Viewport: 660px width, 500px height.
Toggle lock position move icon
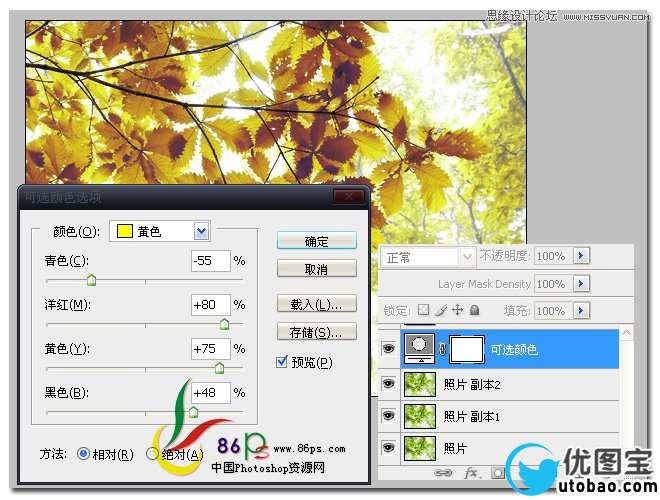tap(458, 310)
